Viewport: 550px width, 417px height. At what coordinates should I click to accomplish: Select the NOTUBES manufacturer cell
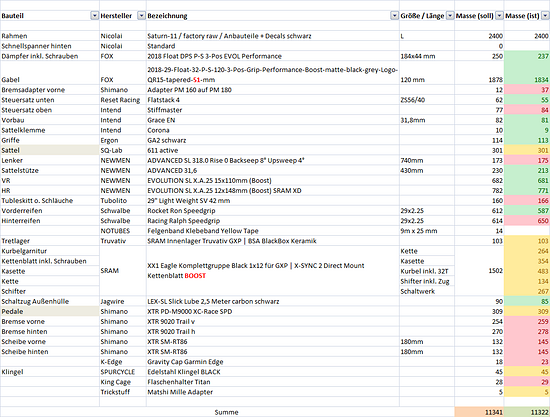(123, 231)
